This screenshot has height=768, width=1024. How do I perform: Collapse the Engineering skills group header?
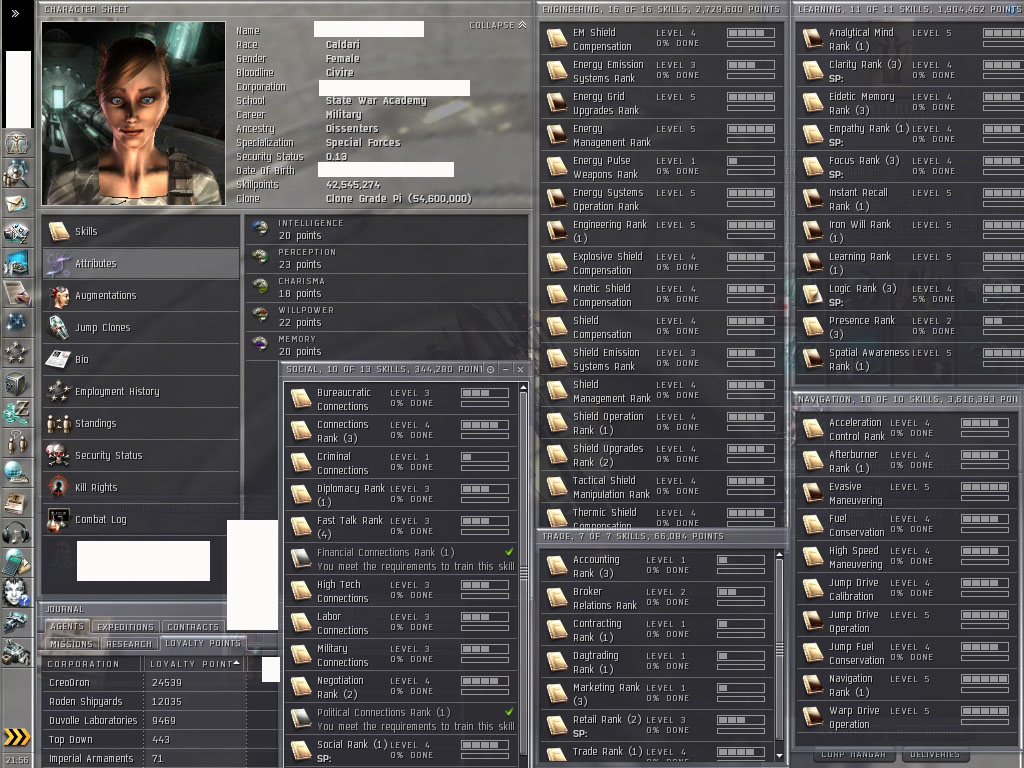point(661,9)
